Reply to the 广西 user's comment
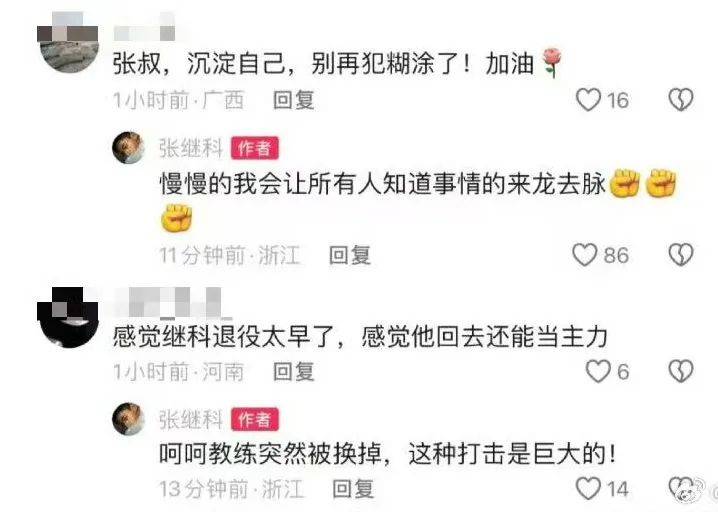Image resolution: width=718 pixels, height=512 pixels. point(294,100)
